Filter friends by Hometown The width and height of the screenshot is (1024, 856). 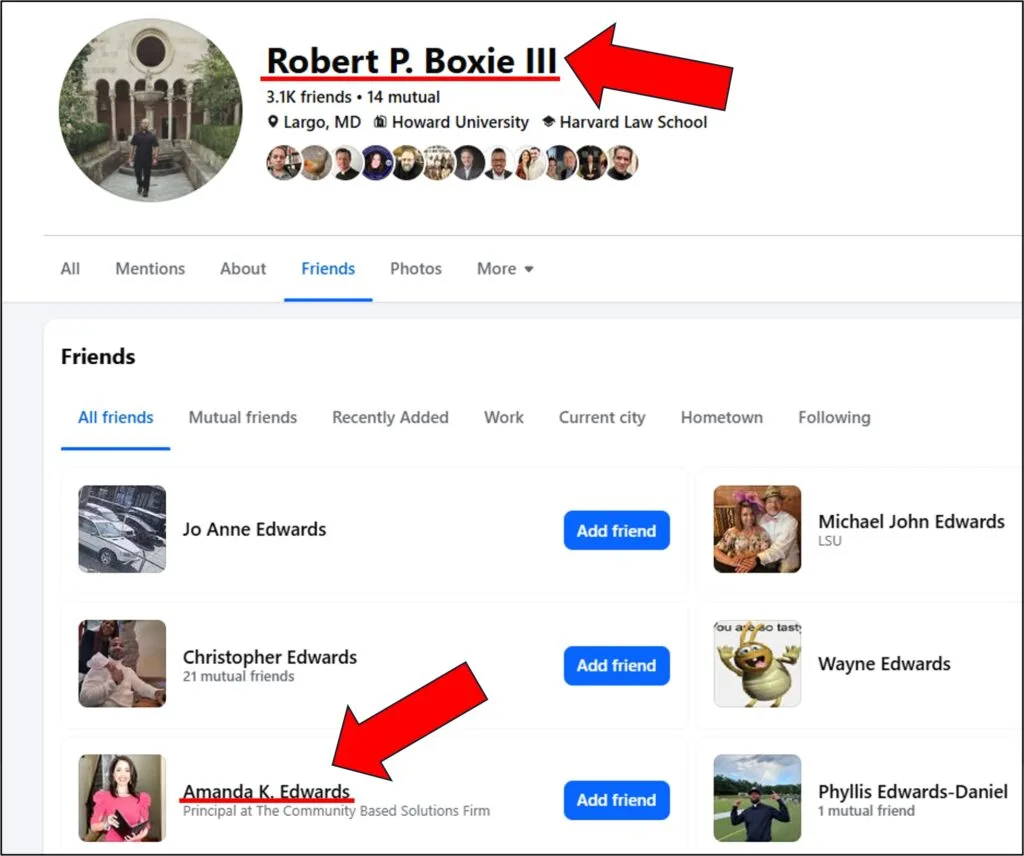(722, 417)
